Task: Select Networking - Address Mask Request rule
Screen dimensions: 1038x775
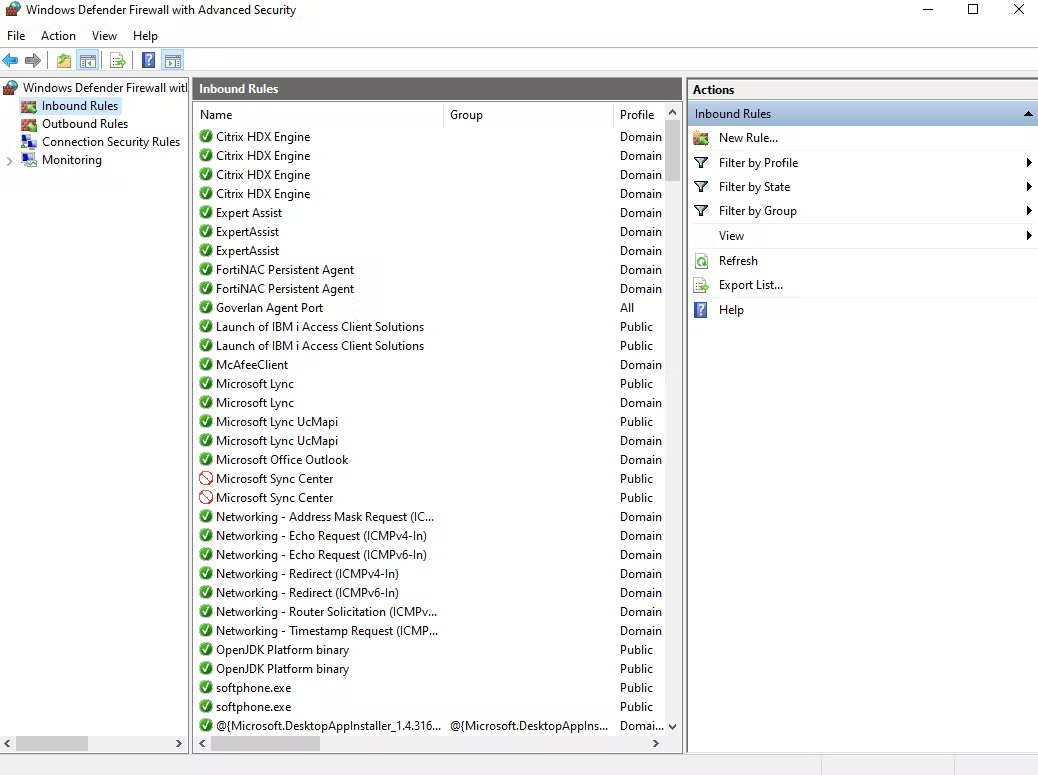Action: click(430, 516)
